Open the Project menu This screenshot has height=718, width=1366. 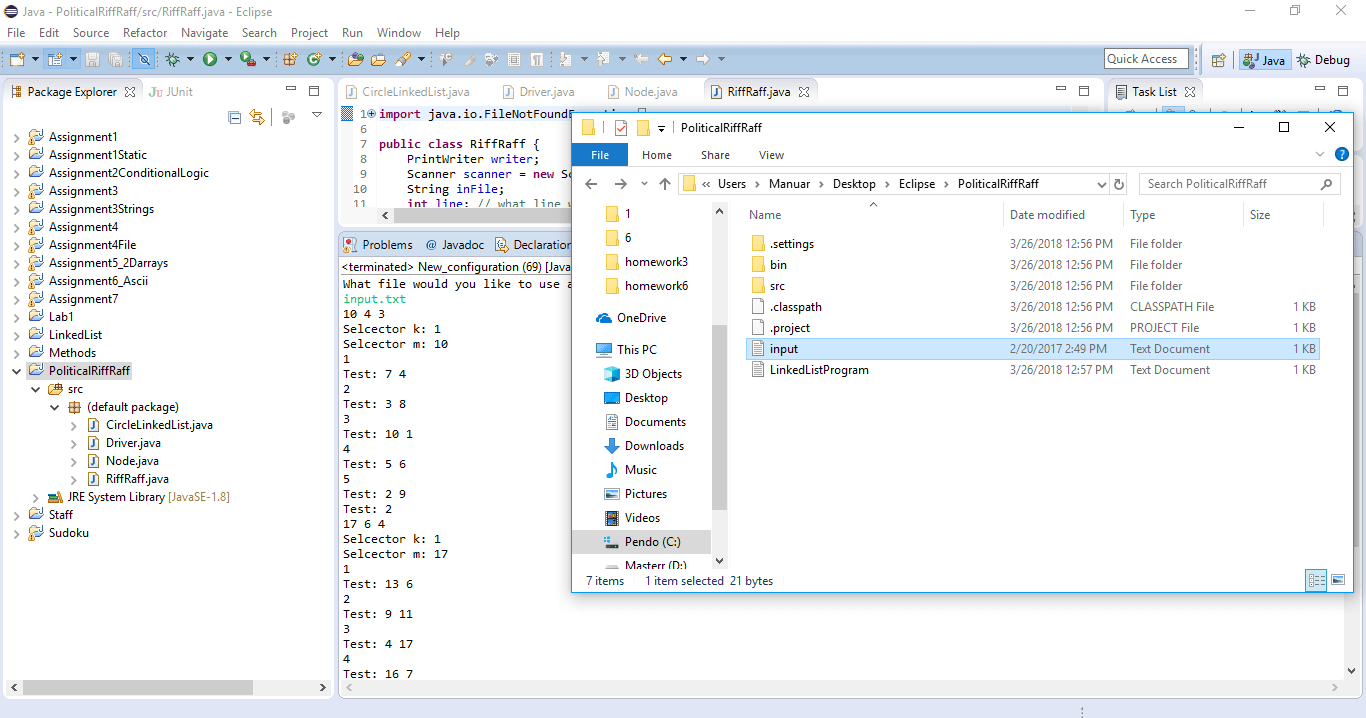pyautogui.click(x=309, y=33)
